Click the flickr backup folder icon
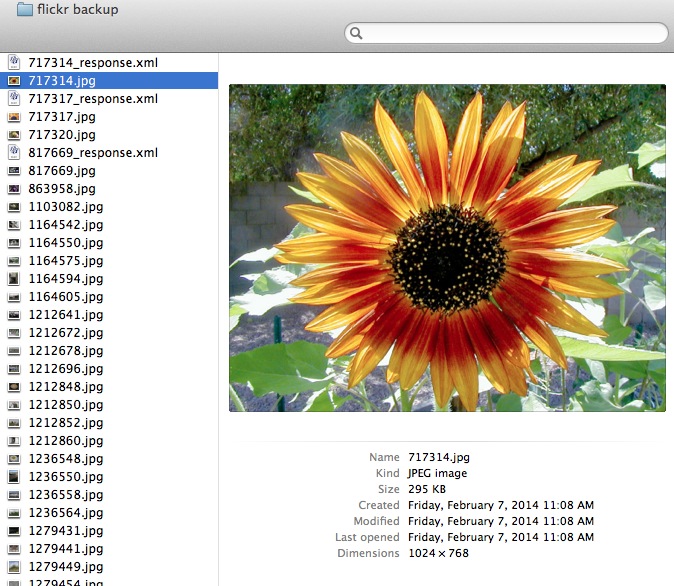This screenshot has height=586, width=674. tap(25, 9)
